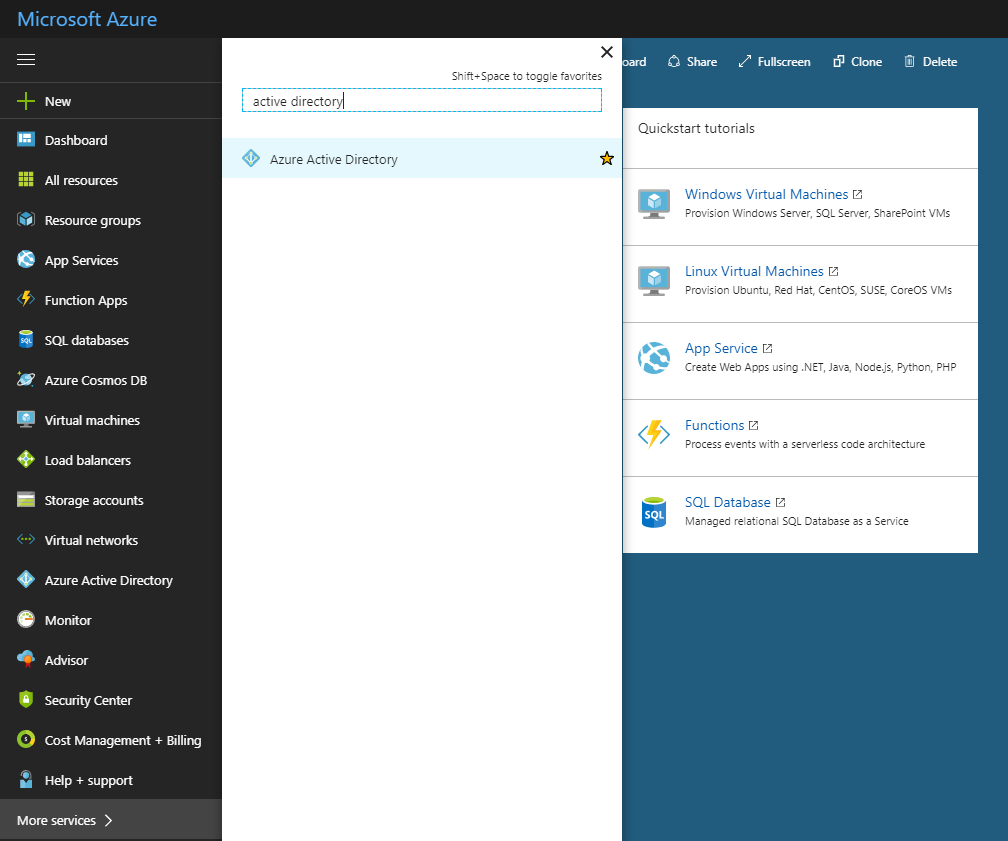Screen dimensions: 1008x841
Task: Expand More services at sidebar bottom
Action: [x=111, y=820]
